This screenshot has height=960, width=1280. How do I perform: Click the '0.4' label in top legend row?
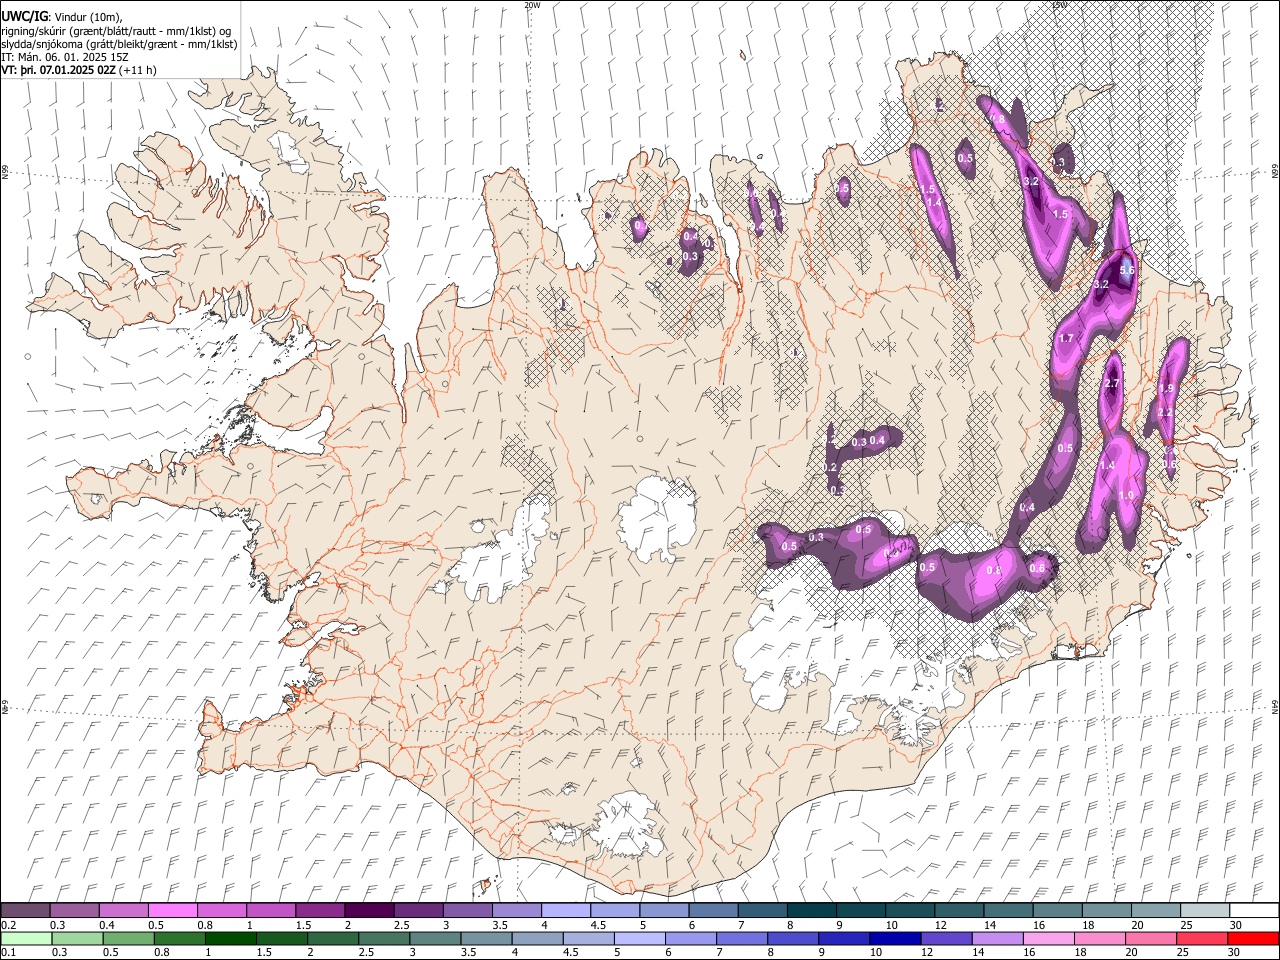click(x=107, y=925)
